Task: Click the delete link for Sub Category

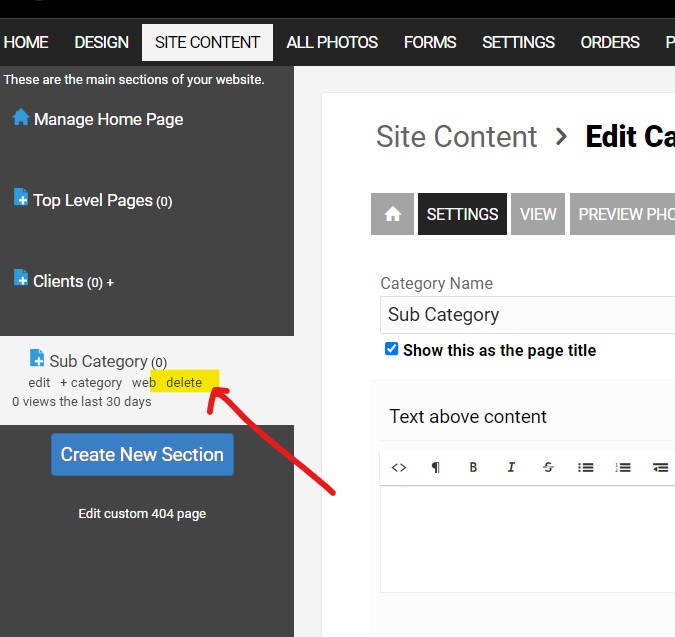Action: pyautogui.click(x=184, y=383)
